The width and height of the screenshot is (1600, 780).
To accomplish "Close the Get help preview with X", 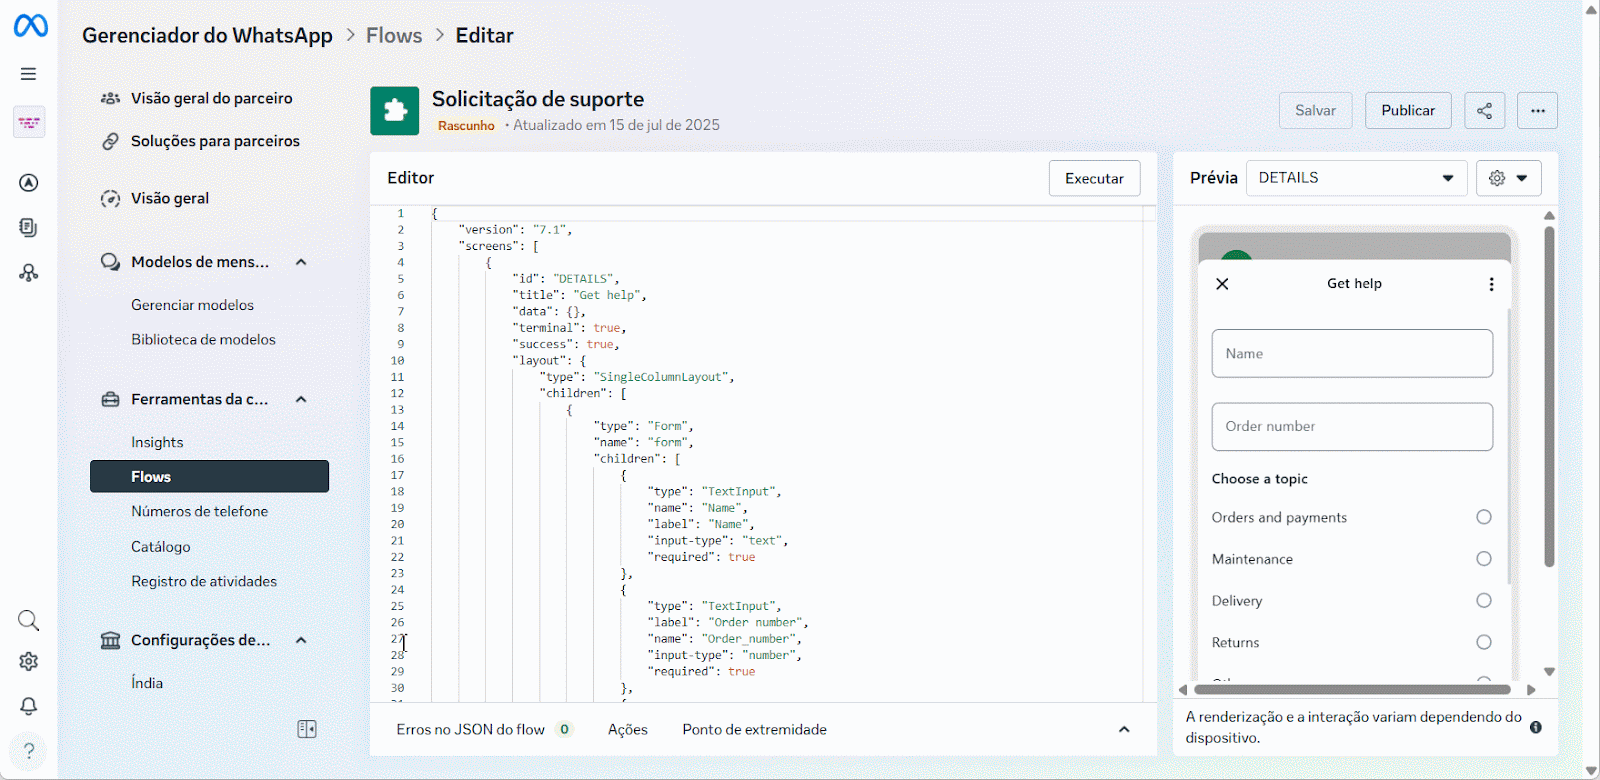I will click(1222, 284).
